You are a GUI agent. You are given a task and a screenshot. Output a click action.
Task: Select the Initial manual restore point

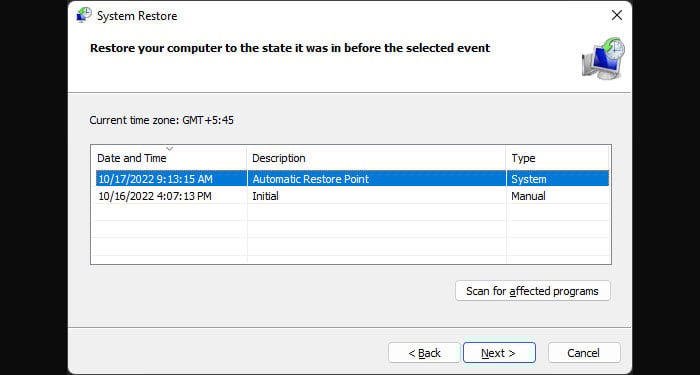tap(352, 196)
